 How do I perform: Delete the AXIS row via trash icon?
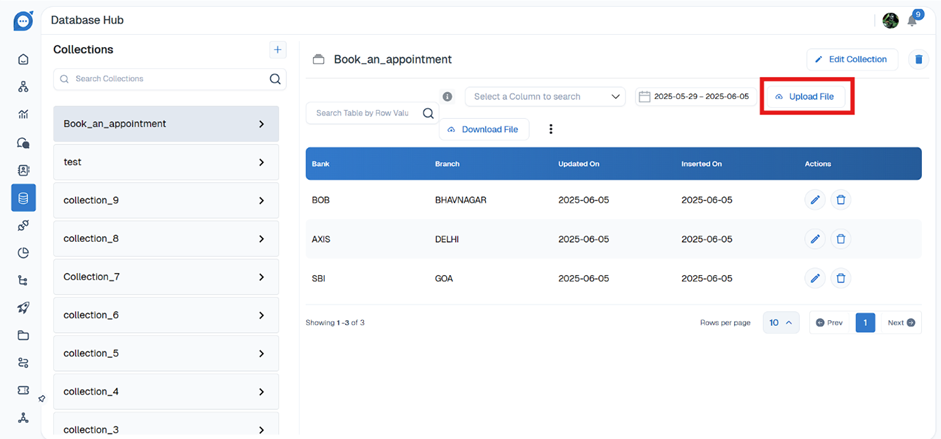point(841,239)
